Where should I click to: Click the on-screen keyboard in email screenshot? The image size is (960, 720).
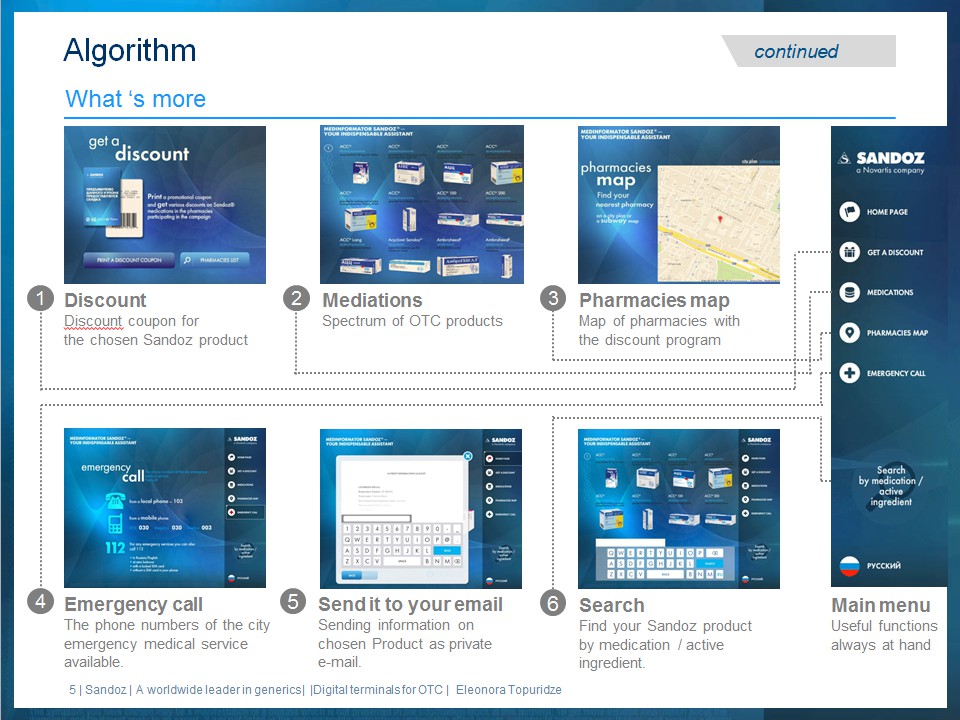coord(402,544)
